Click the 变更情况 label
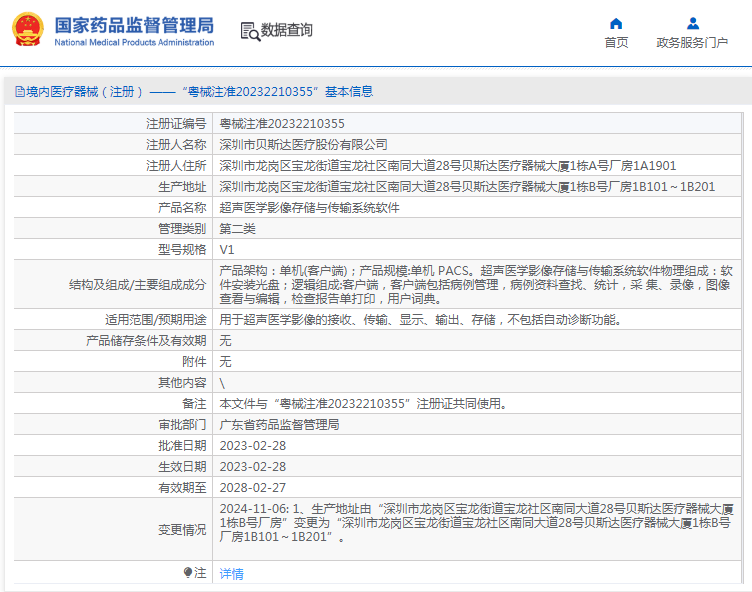Image resolution: width=752 pixels, height=592 pixels. [x=182, y=530]
